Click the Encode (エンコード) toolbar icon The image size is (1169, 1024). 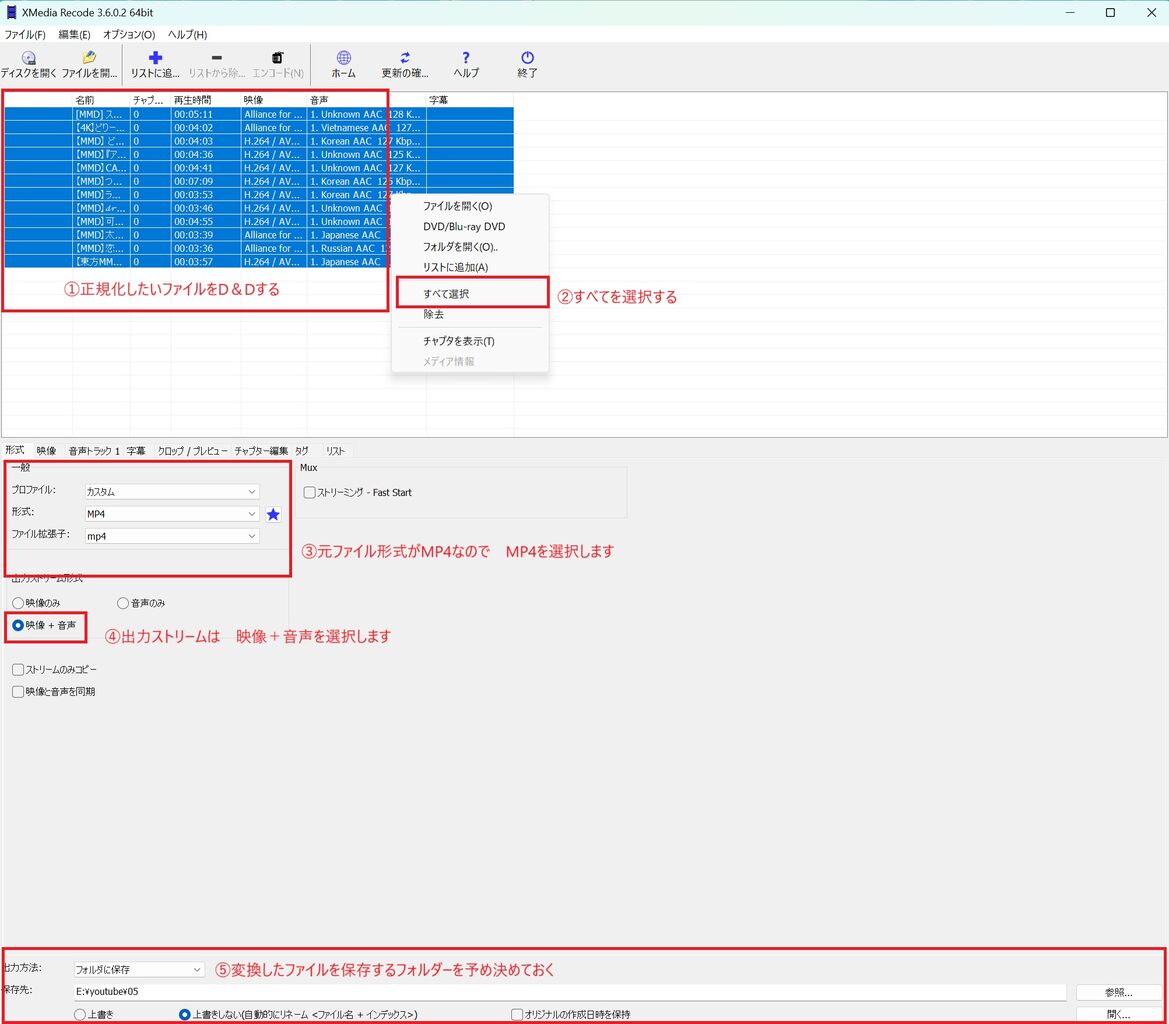pos(277,58)
